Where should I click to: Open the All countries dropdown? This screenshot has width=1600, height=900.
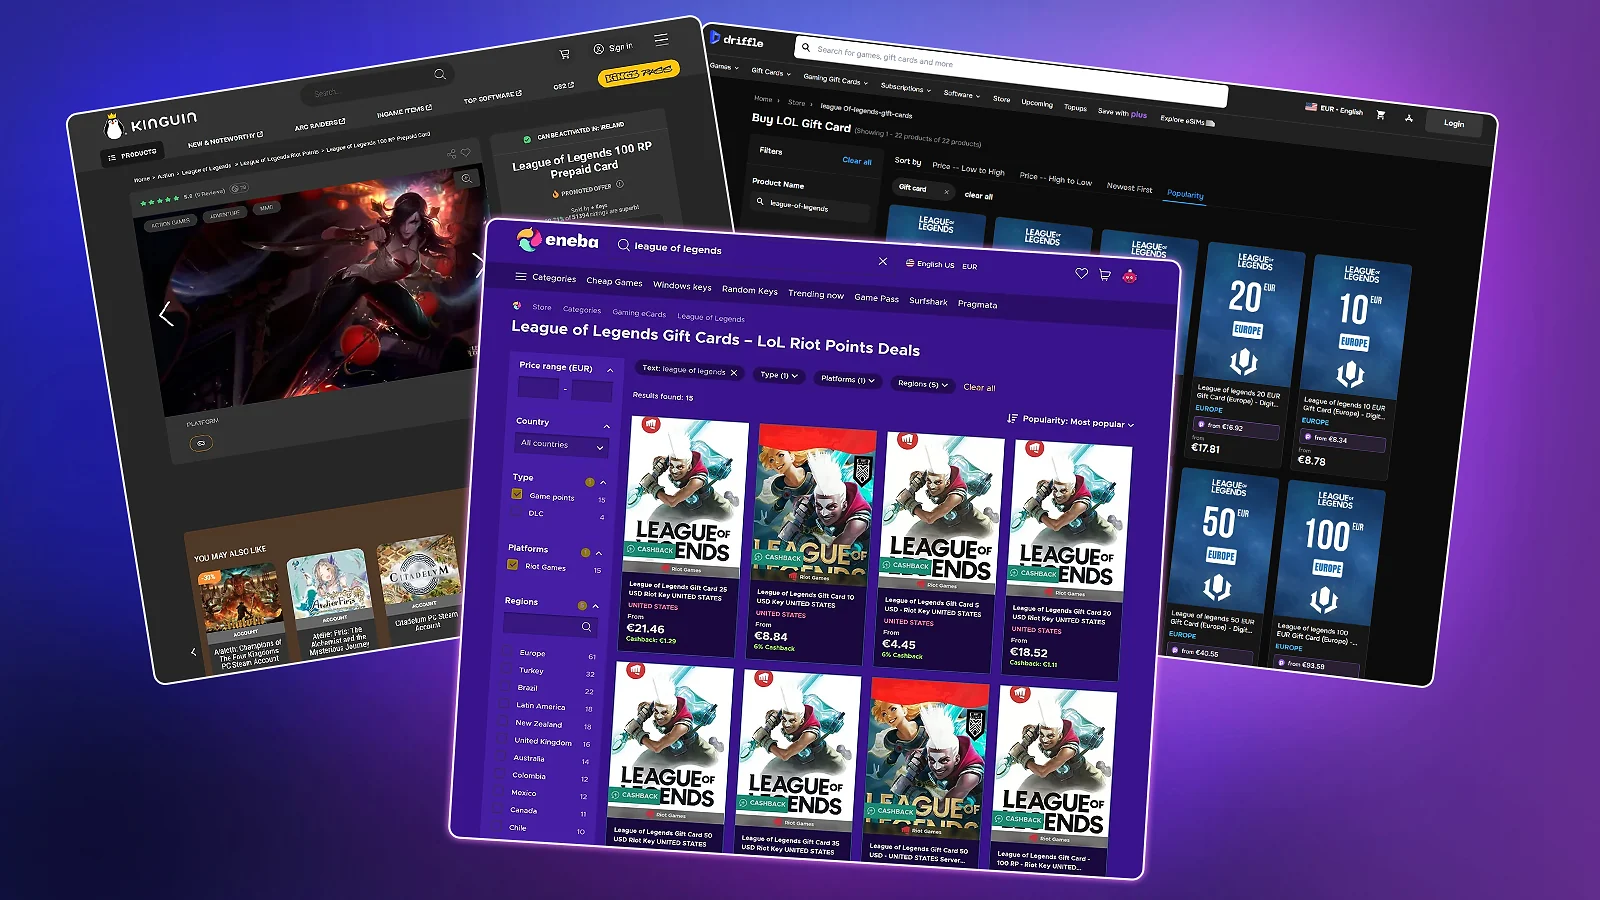560,444
